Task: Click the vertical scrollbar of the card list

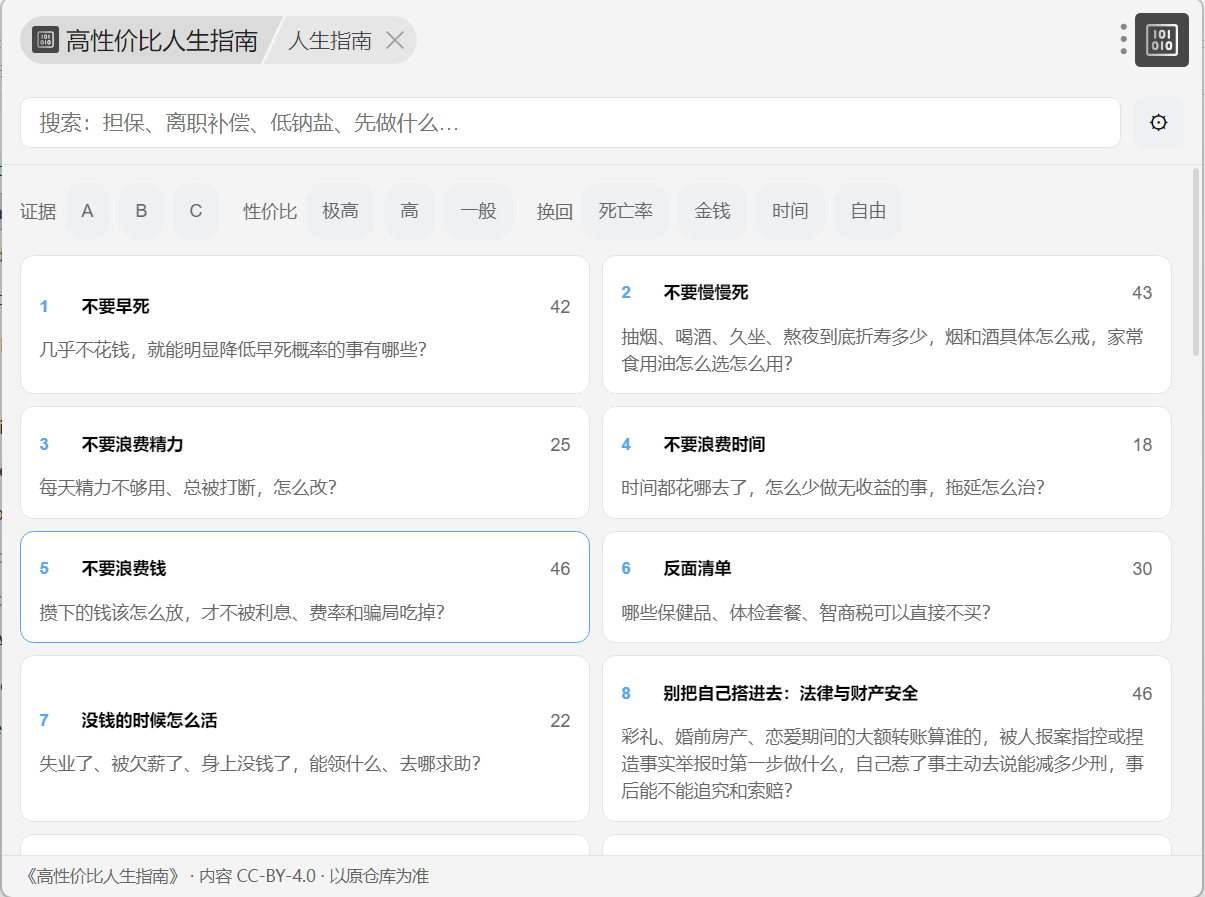Action: (1195, 262)
